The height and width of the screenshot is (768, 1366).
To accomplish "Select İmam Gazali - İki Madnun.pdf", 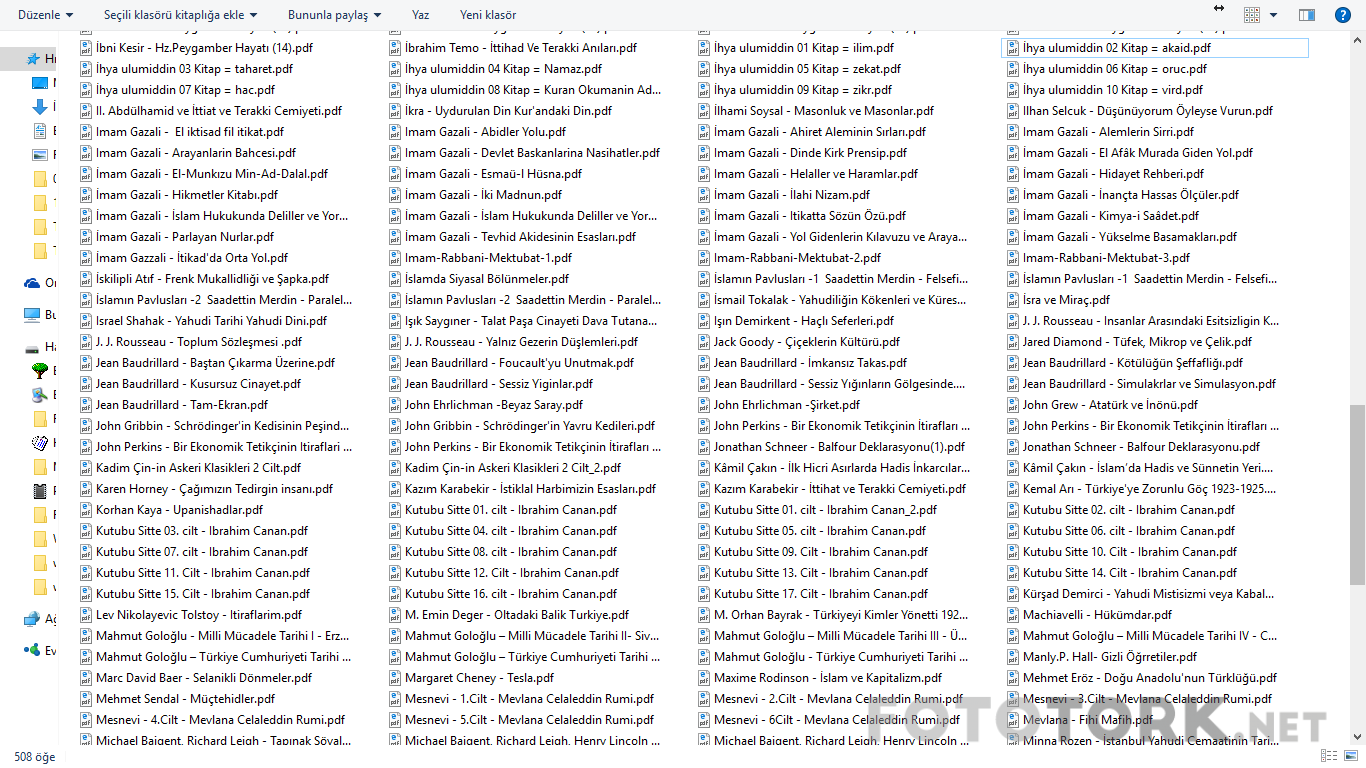I will point(475,195).
